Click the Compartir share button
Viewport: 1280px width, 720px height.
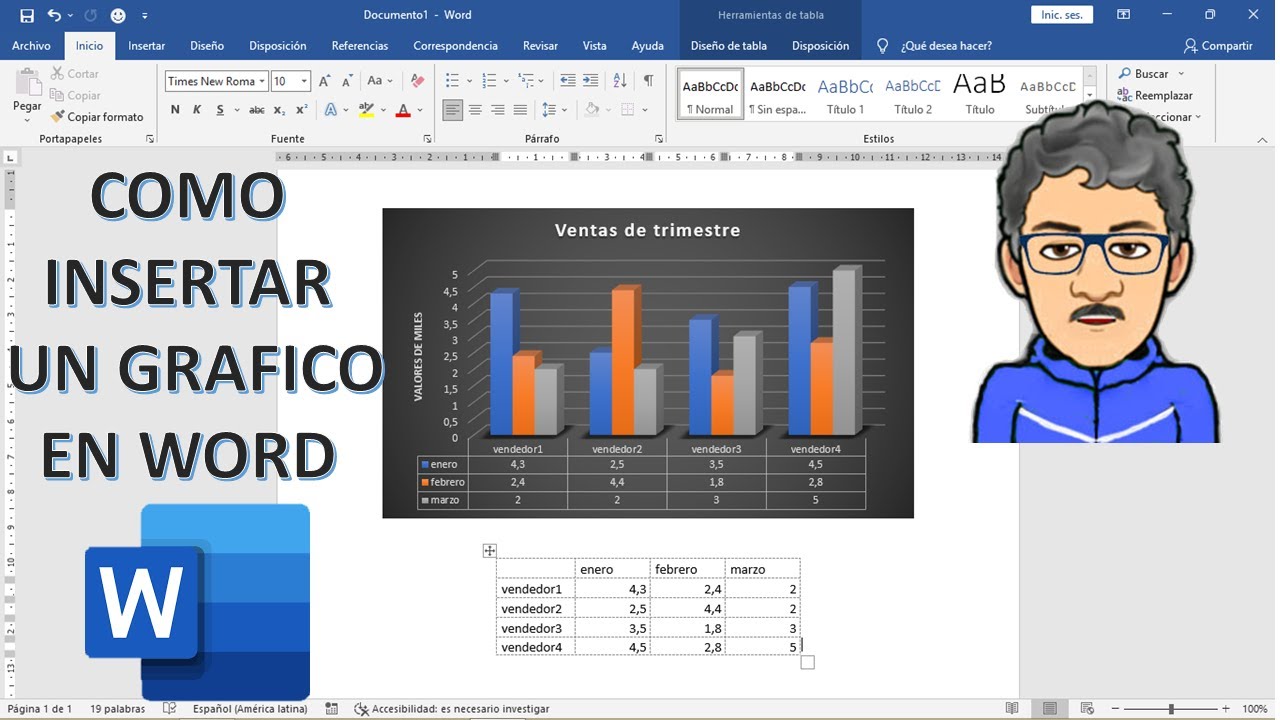point(1218,46)
